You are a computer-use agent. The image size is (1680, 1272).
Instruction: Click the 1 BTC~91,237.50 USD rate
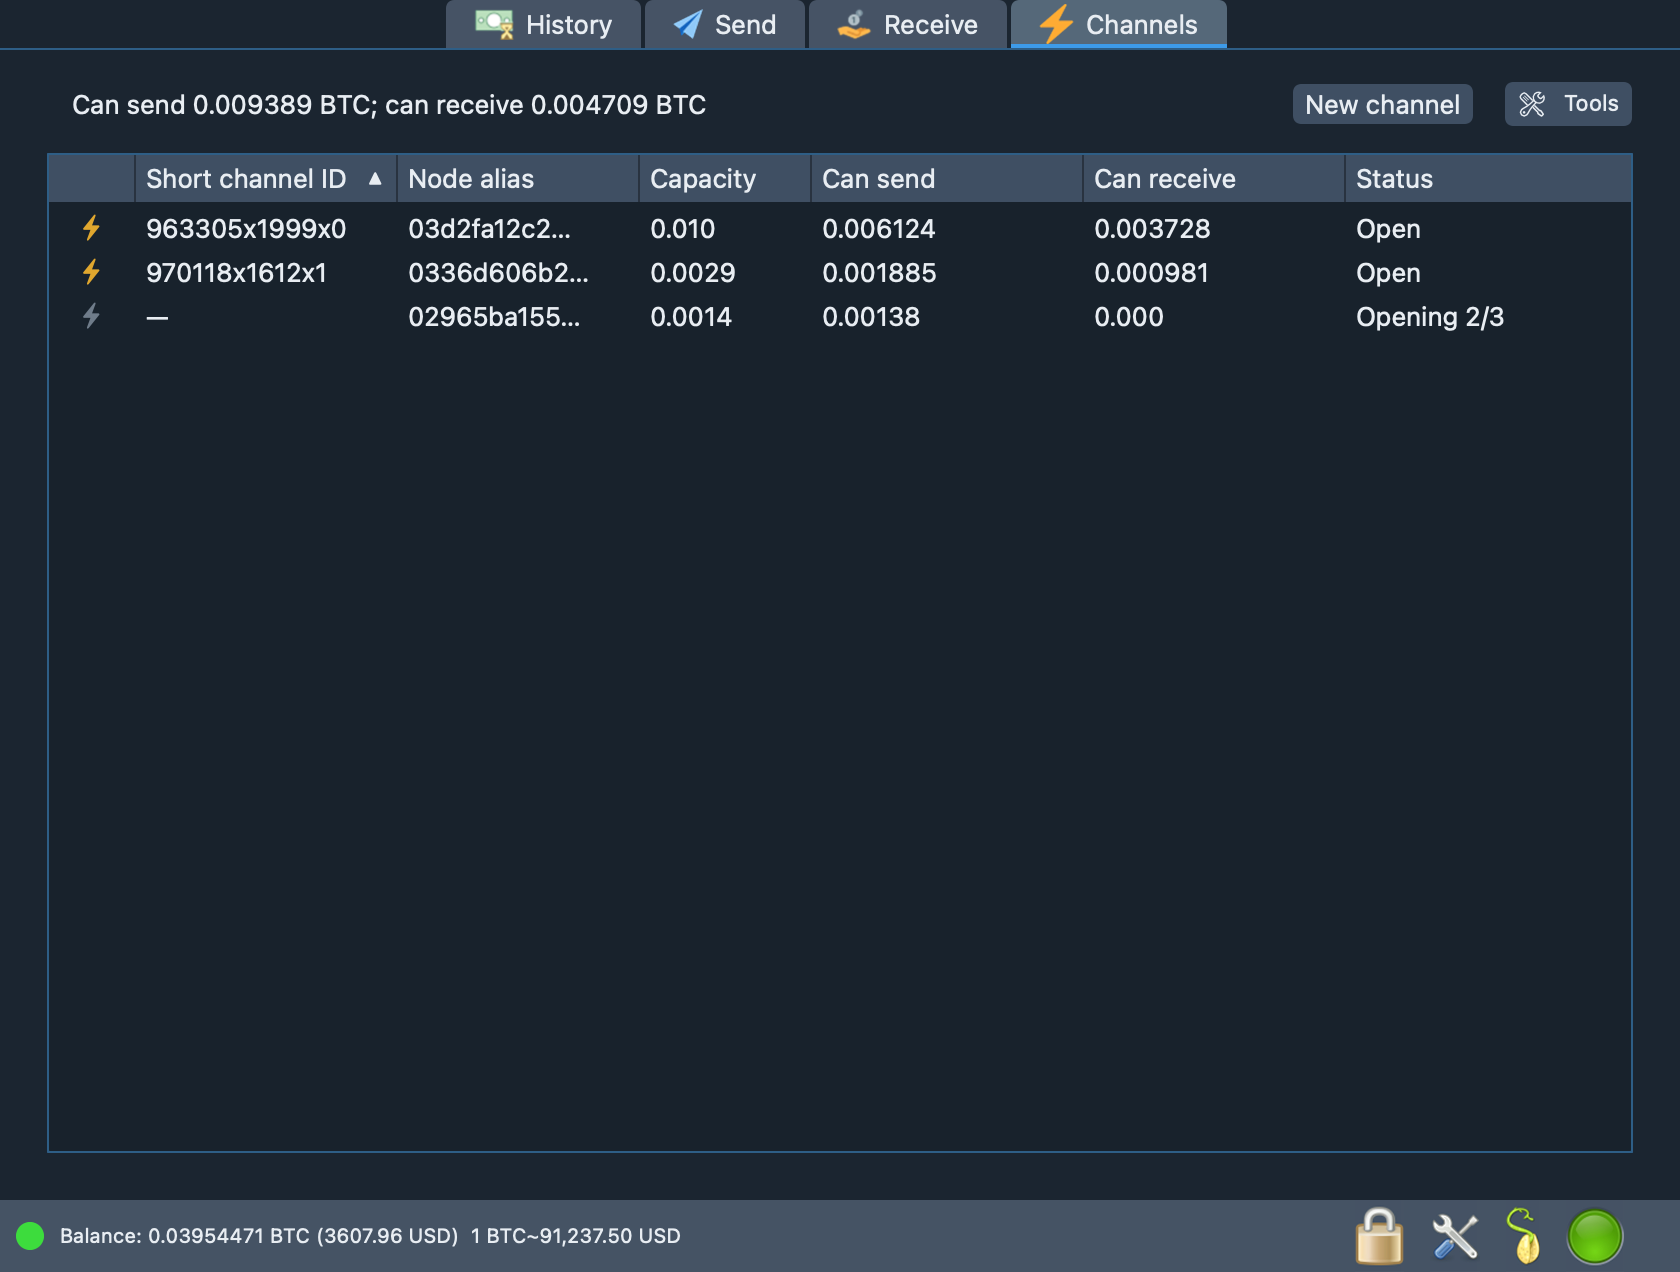coord(576,1236)
